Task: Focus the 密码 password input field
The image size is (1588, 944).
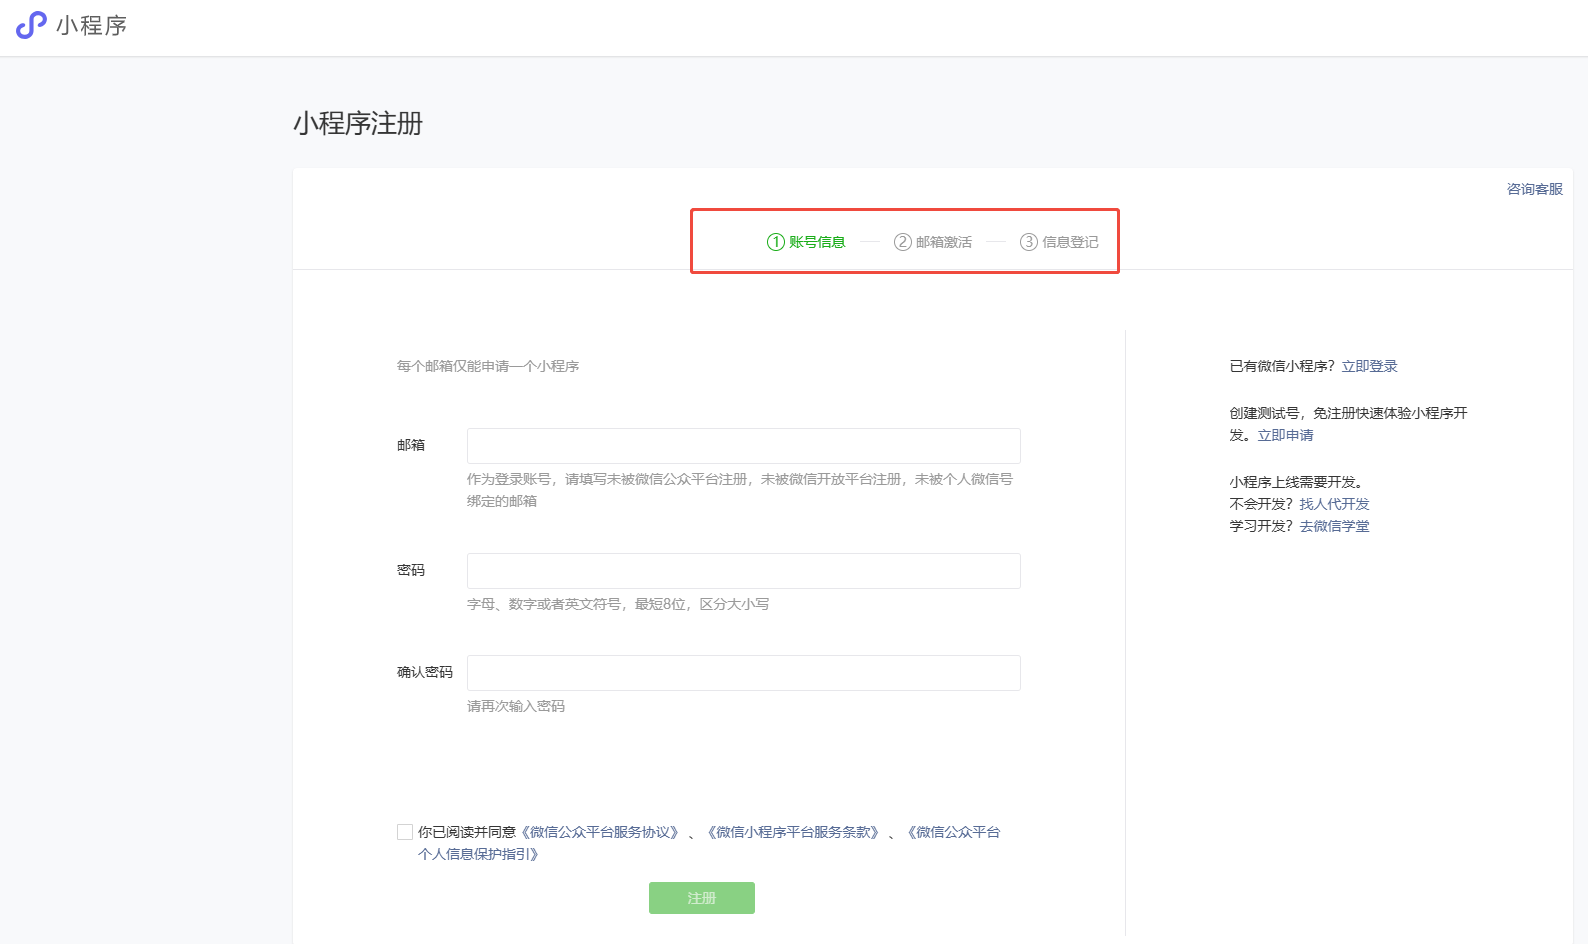Action: [x=744, y=571]
